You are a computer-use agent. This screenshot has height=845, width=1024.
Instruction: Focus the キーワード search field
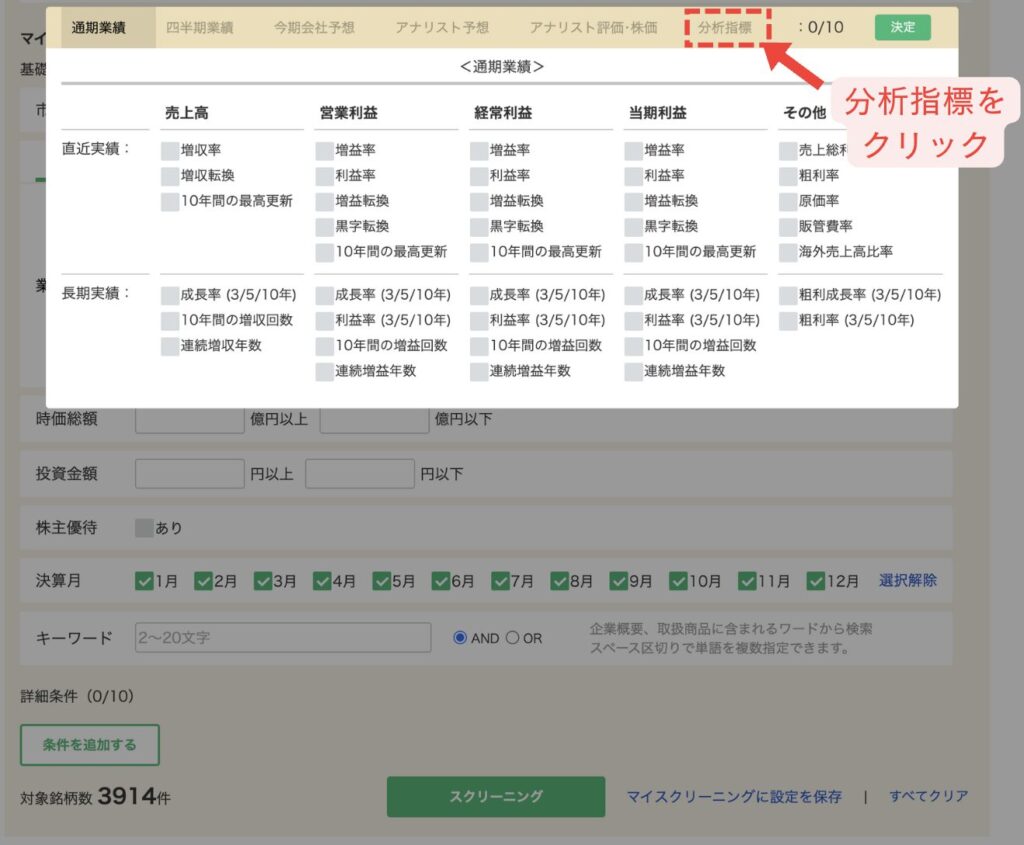(283, 637)
